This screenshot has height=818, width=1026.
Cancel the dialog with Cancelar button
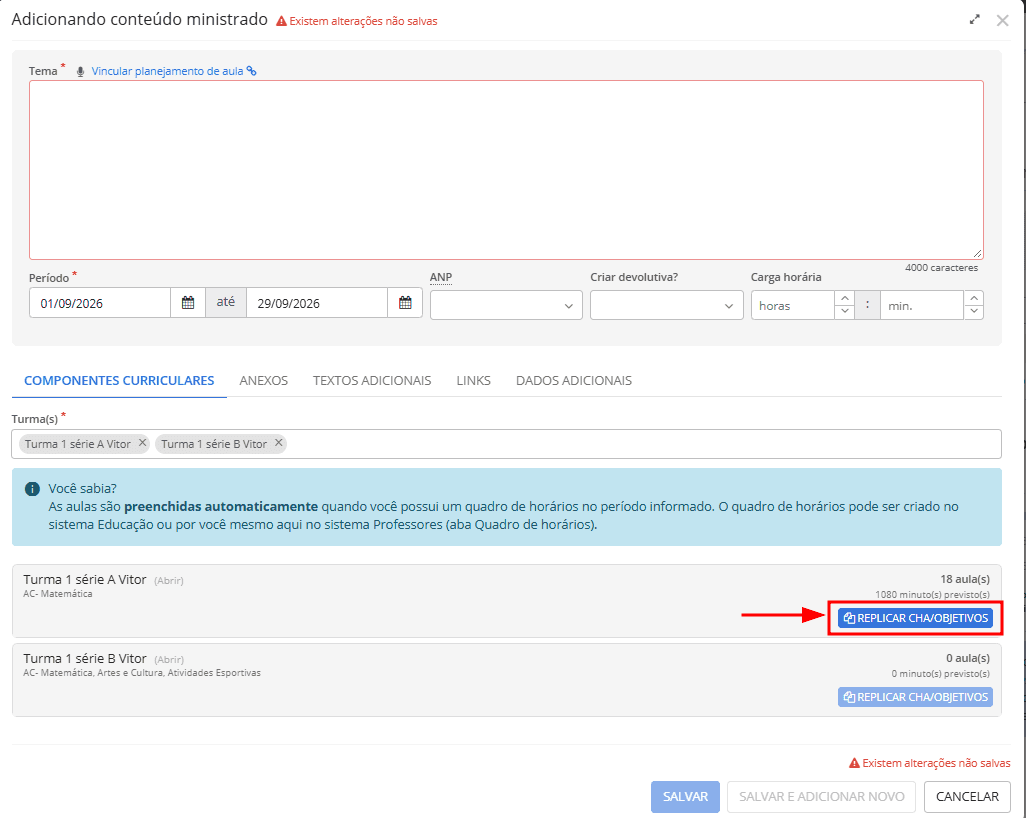[x=967, y=797]
